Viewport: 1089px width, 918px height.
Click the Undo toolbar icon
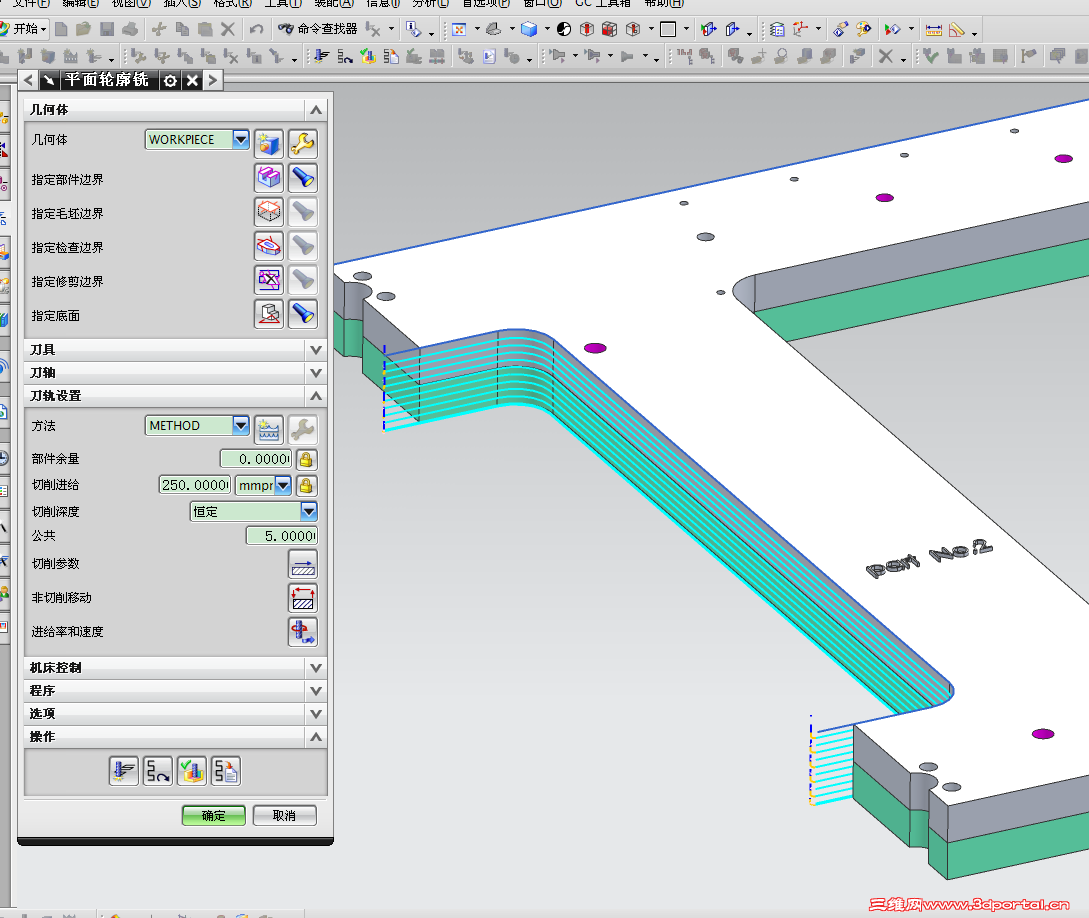point(256,29)
